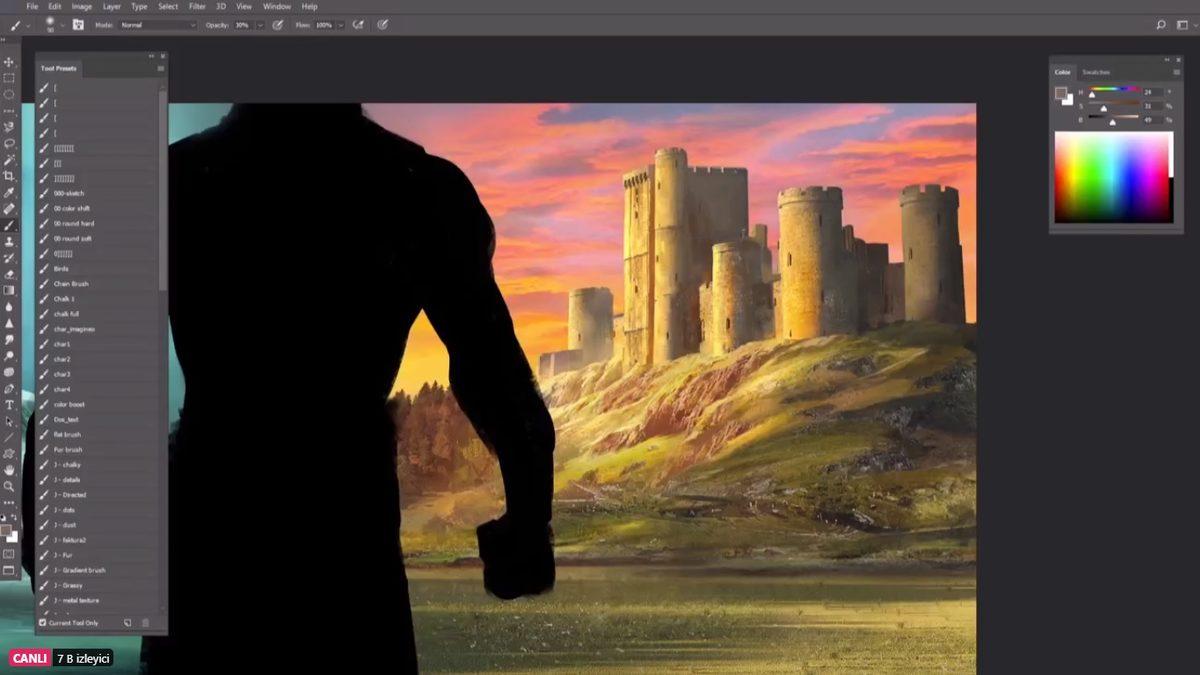Image resolution: width=1200 pixels, height=675 pixels.
Task: Toggle the Current Tool Only checkbox
Action: [43, 623]
